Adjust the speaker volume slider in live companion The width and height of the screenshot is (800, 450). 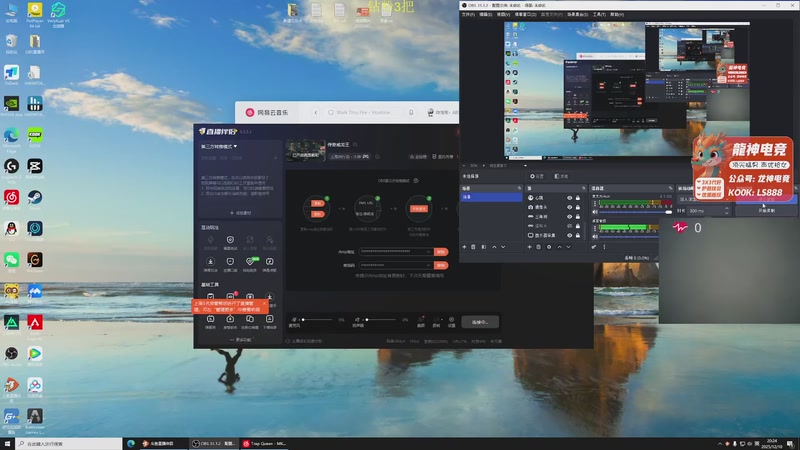(381, 320)
